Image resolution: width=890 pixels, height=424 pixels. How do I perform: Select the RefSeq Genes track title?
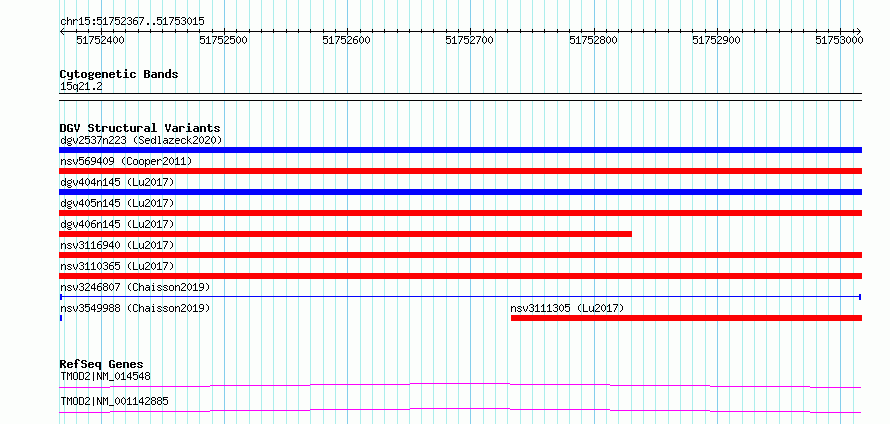pyautogui.click(x=102, y=364)
